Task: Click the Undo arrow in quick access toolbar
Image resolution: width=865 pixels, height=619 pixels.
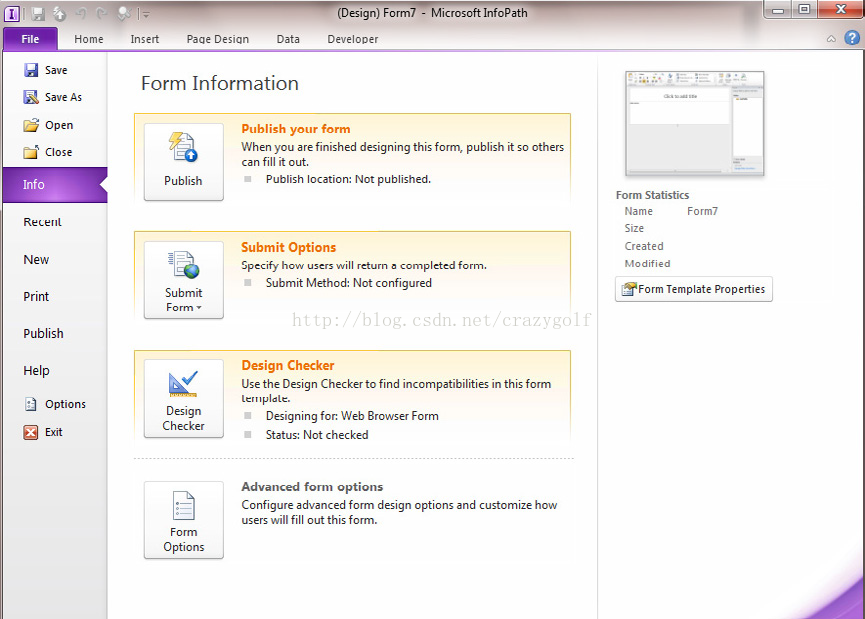Action: [x=81, y=13]
